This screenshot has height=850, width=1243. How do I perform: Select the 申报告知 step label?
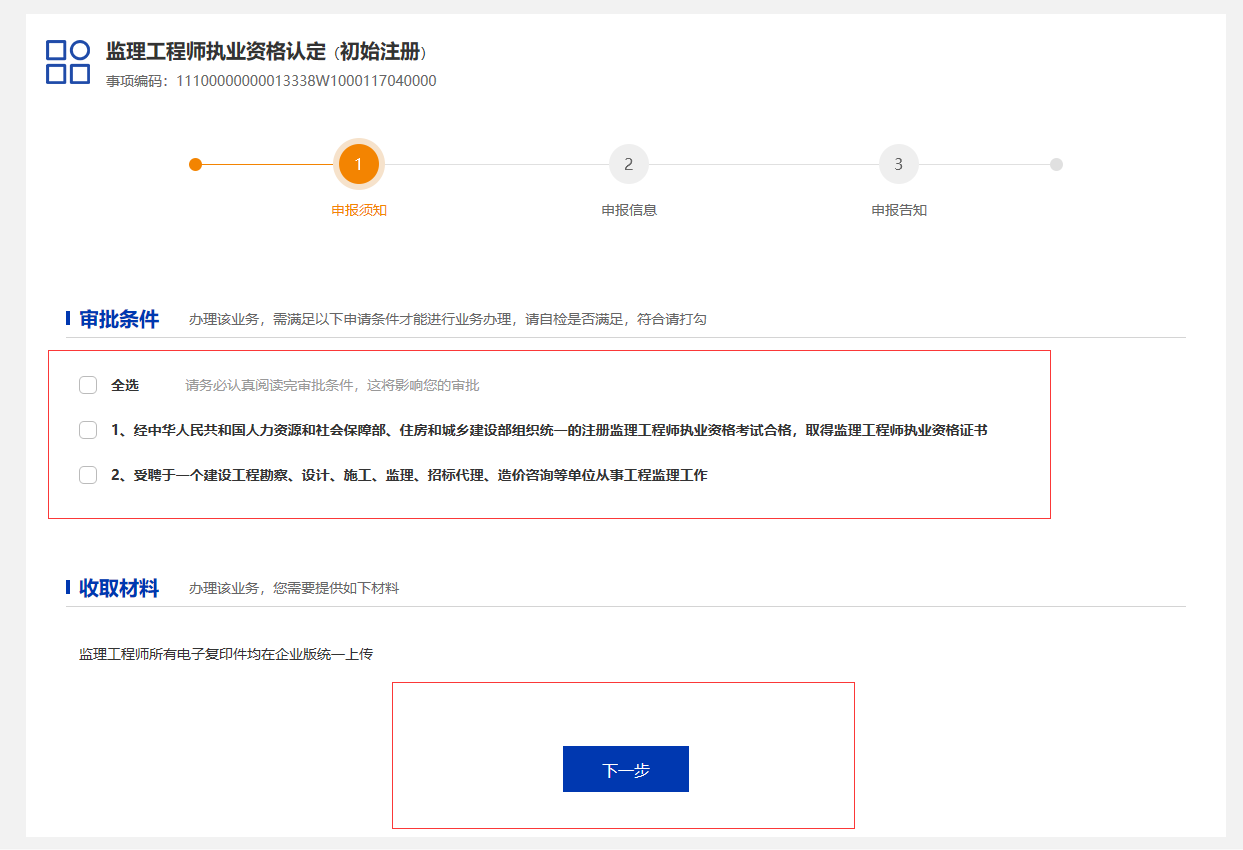point(897,210)
